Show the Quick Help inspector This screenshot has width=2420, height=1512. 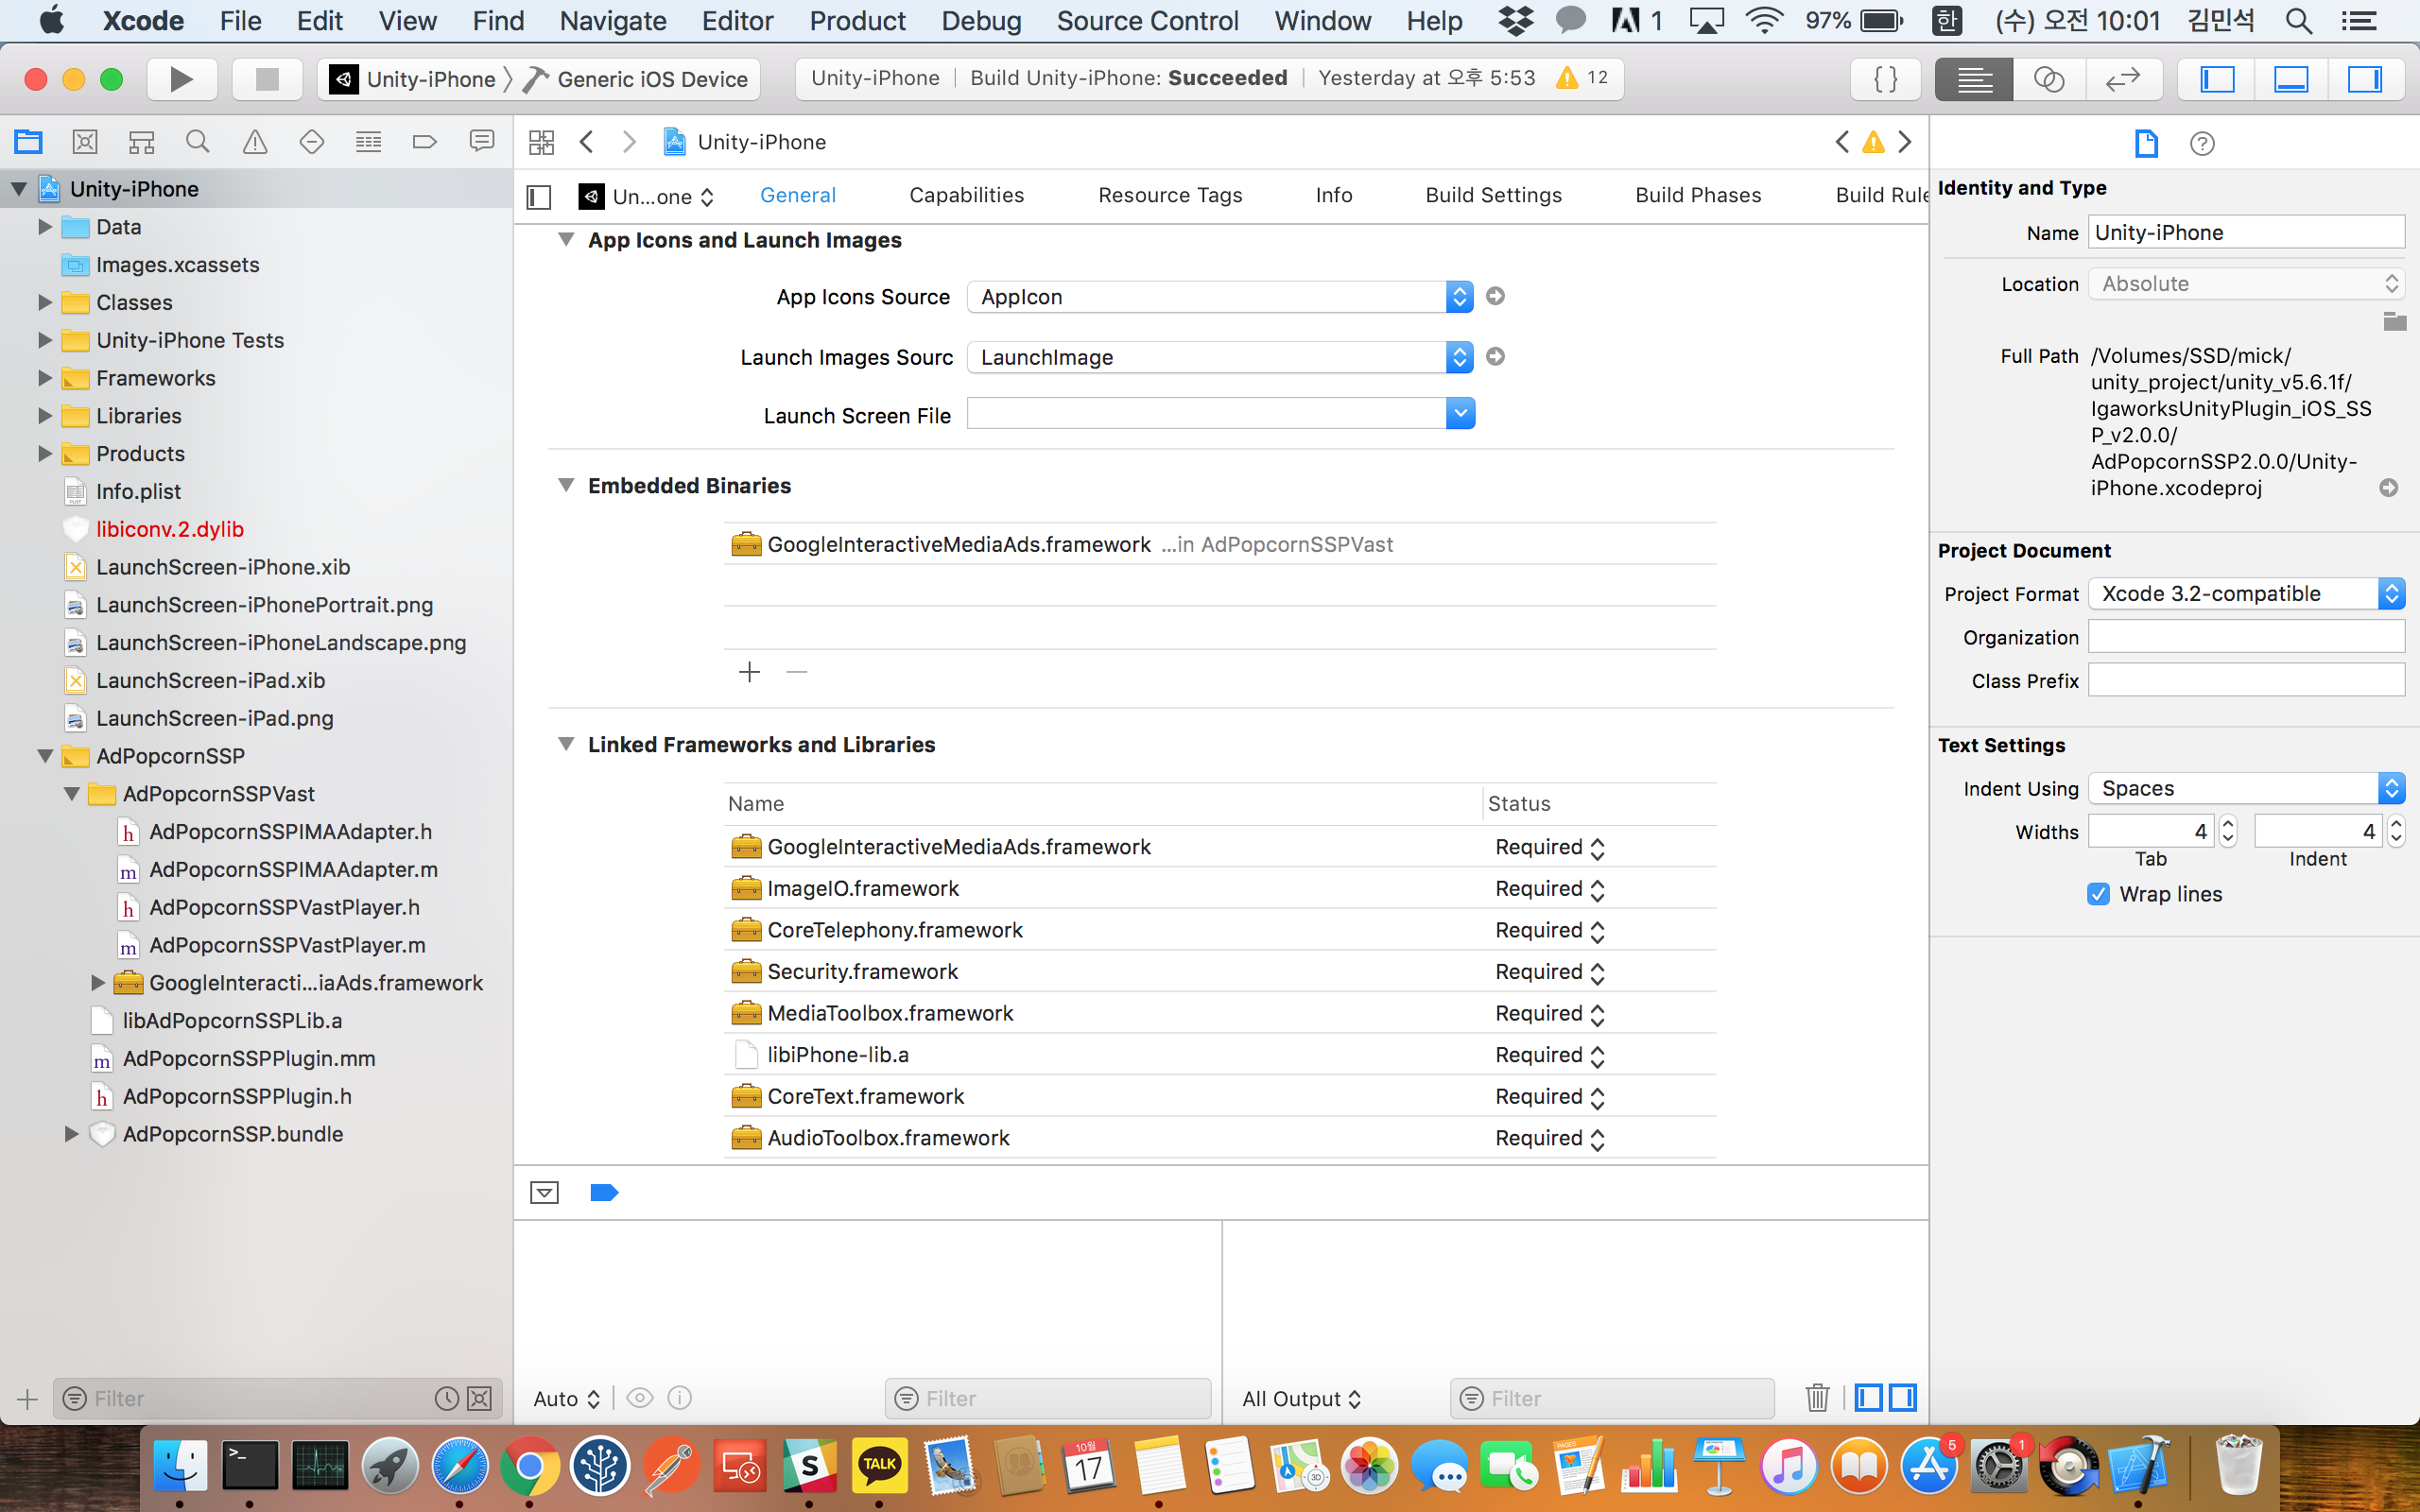point(2202,143)
